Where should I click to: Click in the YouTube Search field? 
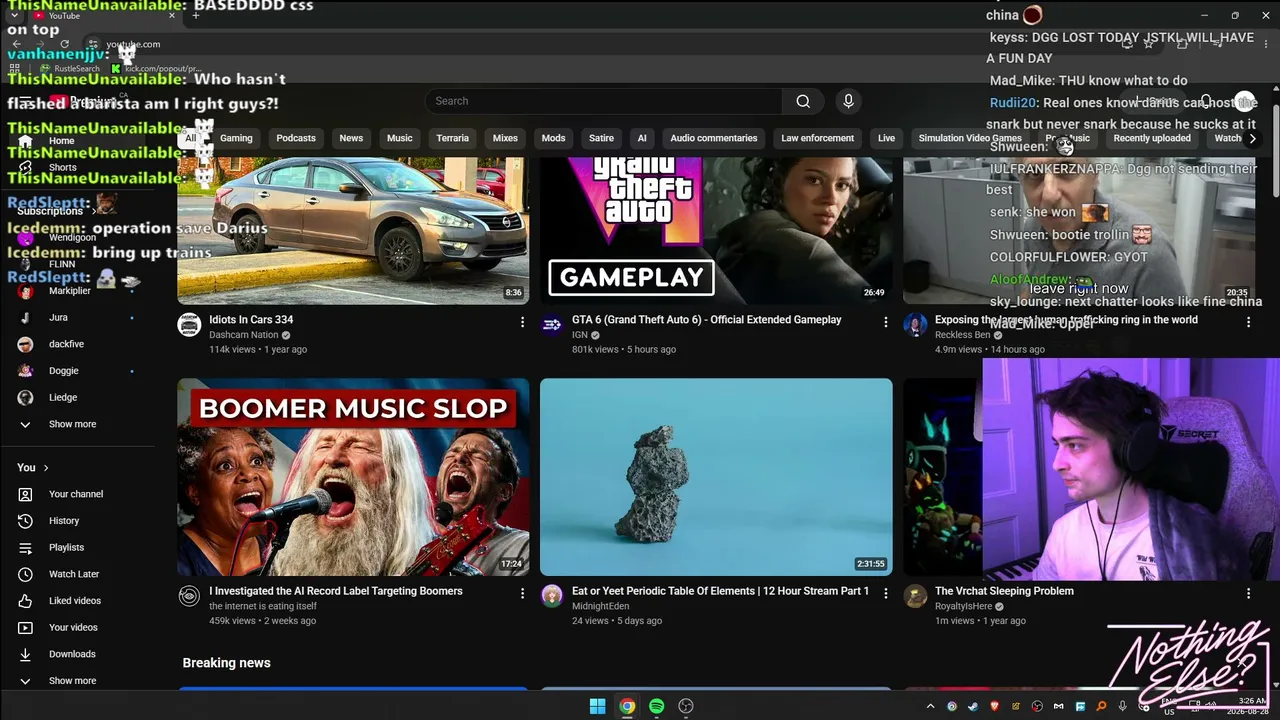tap(604, 101)
